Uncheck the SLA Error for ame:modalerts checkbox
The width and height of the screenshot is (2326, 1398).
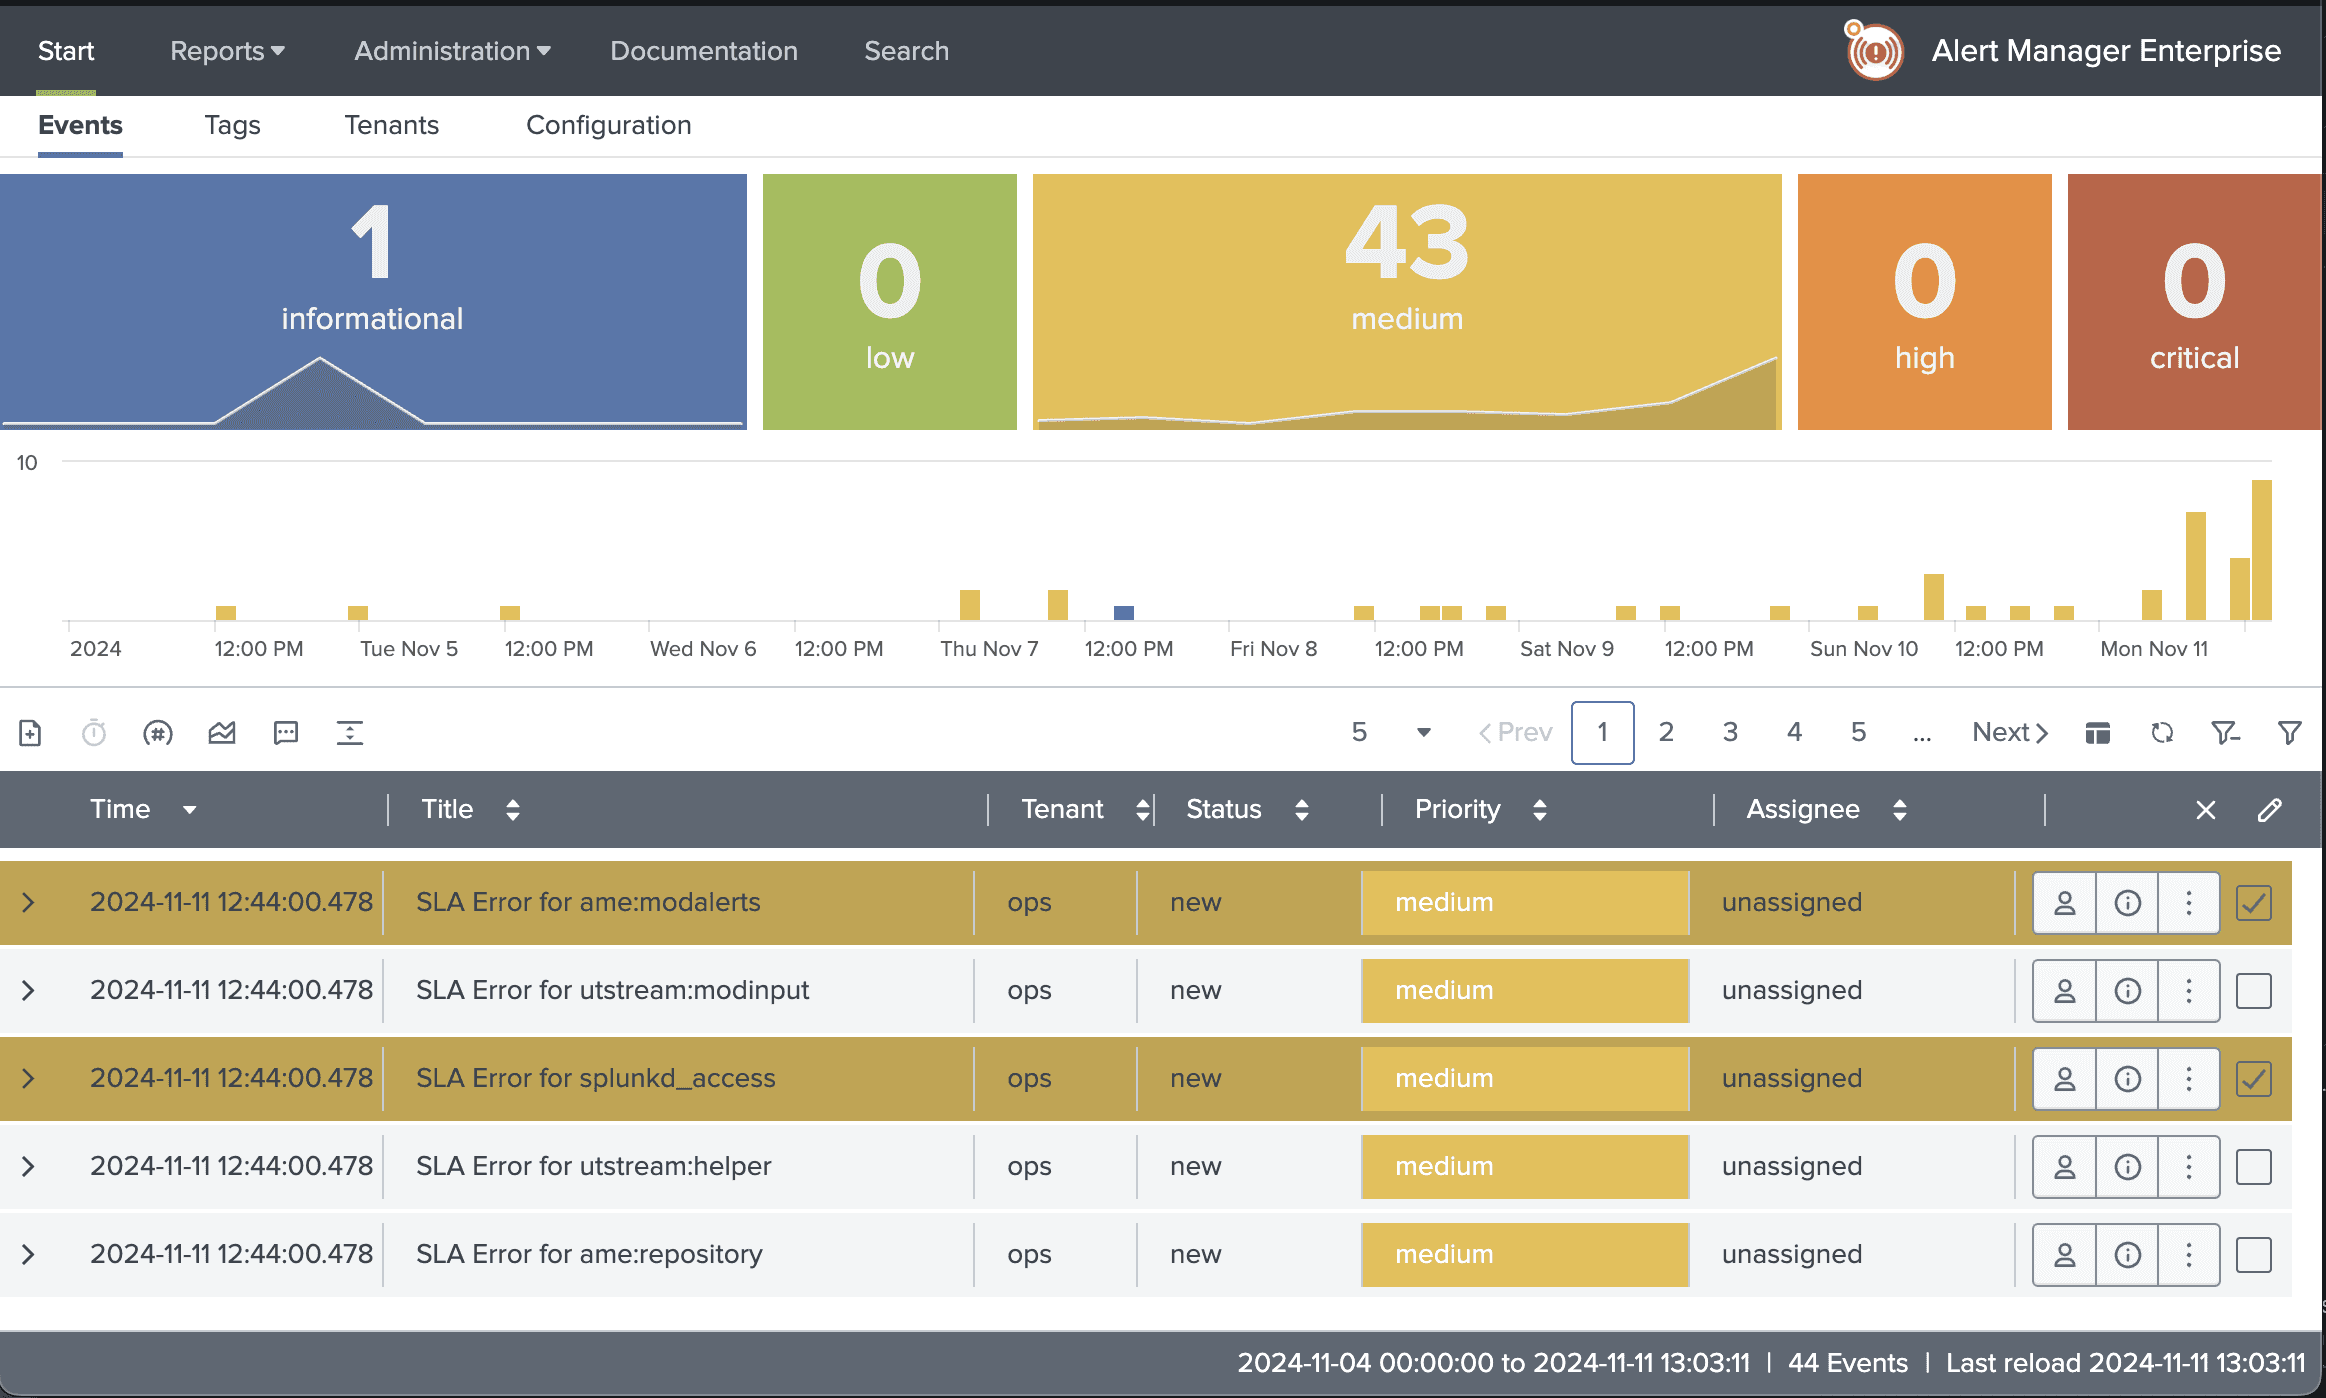pyautogui.click(x=2254, y=903)
